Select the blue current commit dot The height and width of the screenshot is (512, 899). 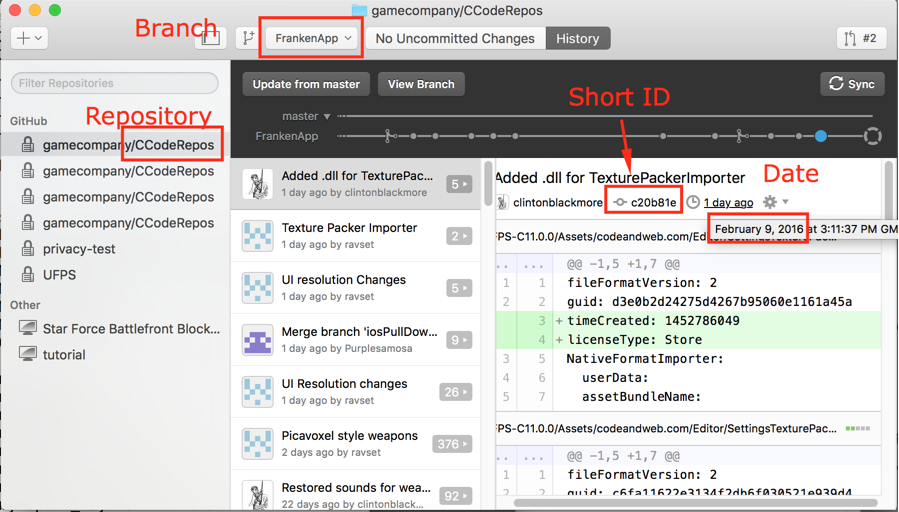820,136
